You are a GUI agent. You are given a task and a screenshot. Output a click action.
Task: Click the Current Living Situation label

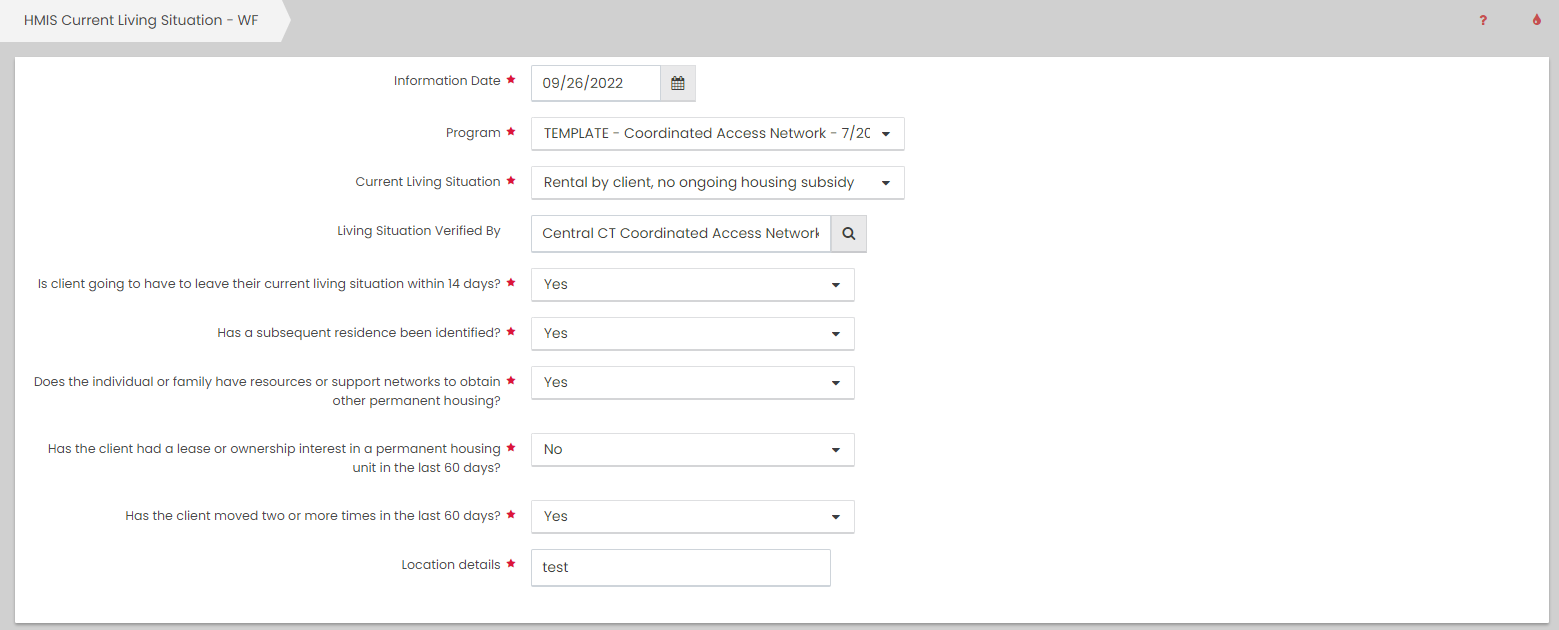click(x=427, y=182)
